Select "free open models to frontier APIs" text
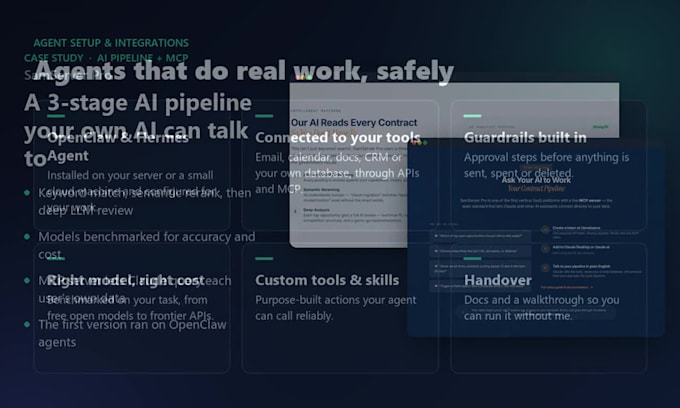This screenshot has height=408, width=680. coord(130,316)
